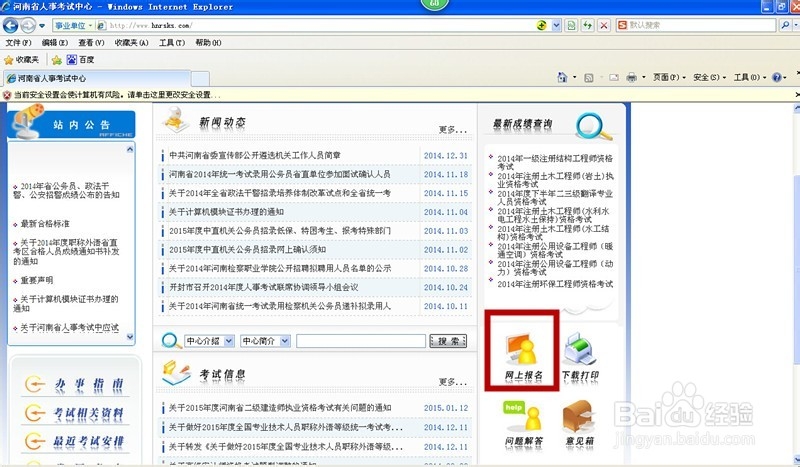Expand the 工具(O) command bar dropdown

(749, 78)
